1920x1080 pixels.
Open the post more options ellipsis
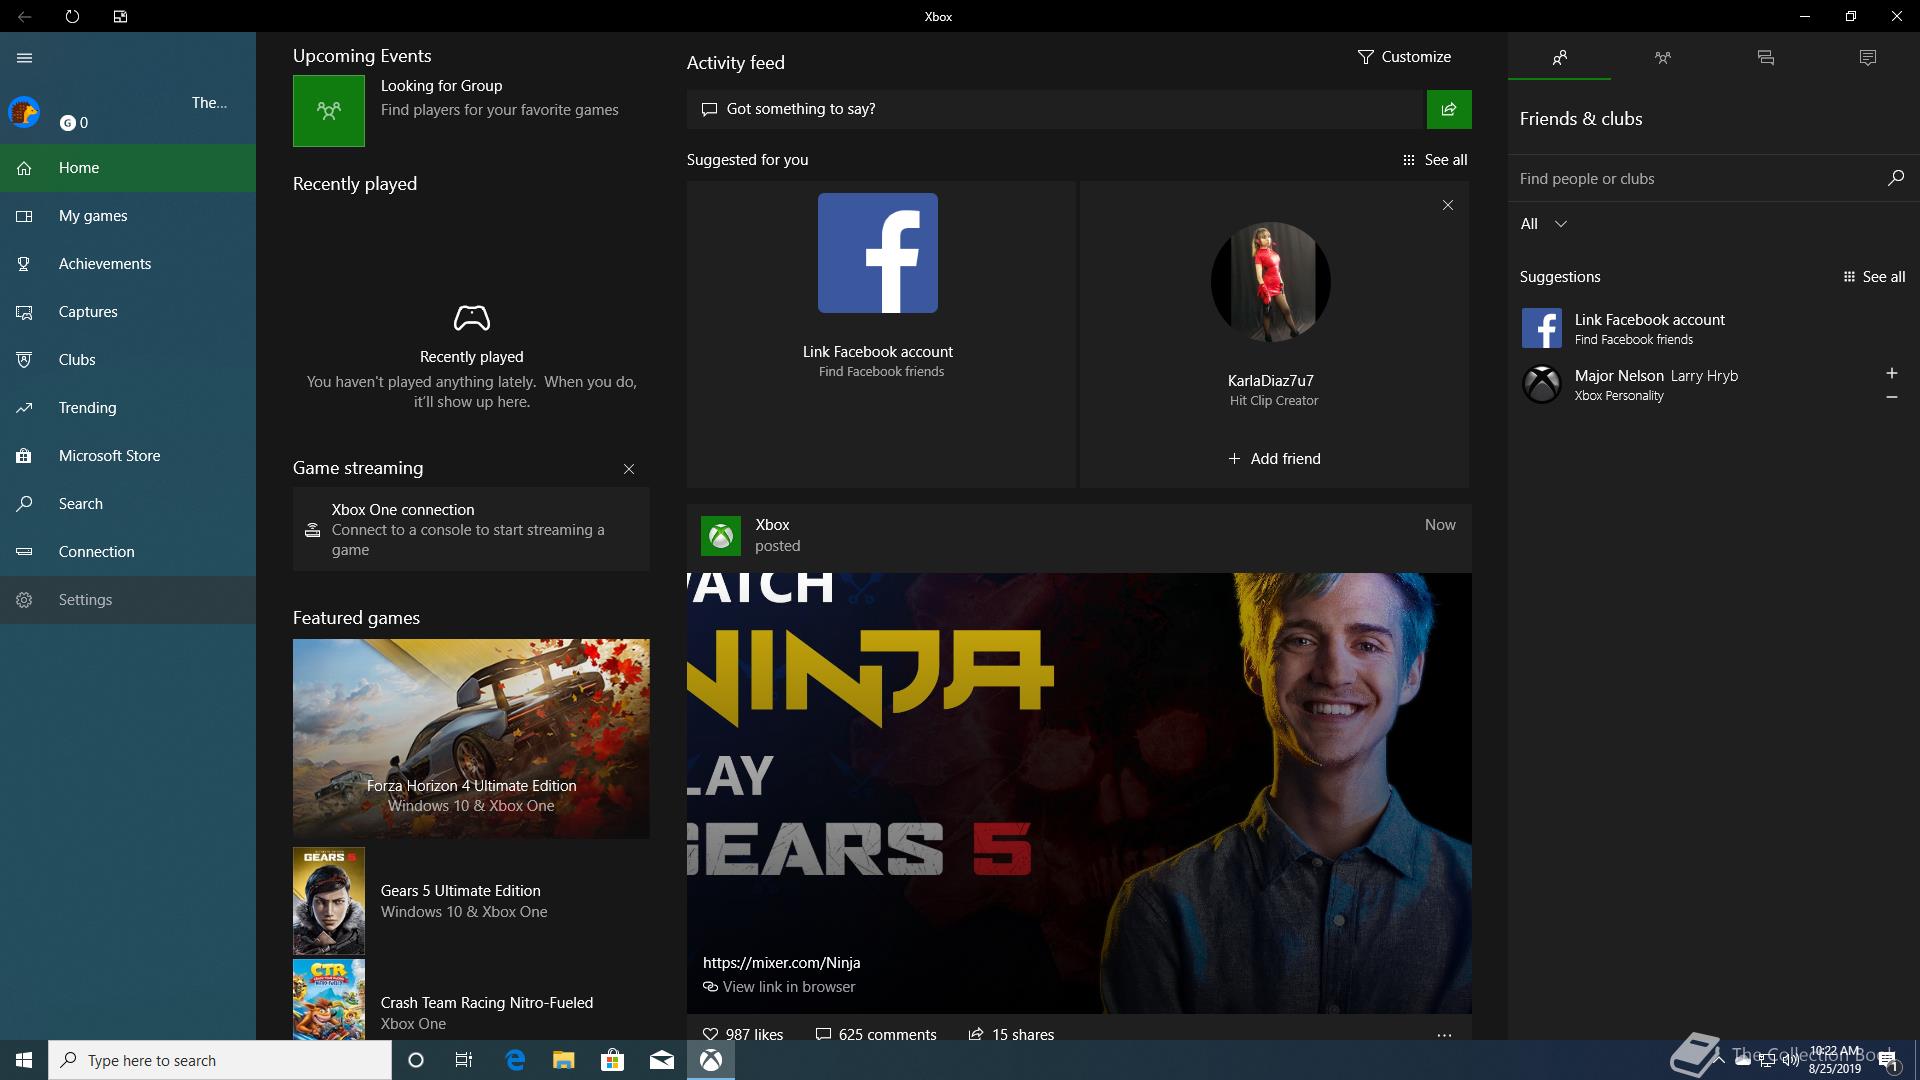(x=1444, y=1035)
